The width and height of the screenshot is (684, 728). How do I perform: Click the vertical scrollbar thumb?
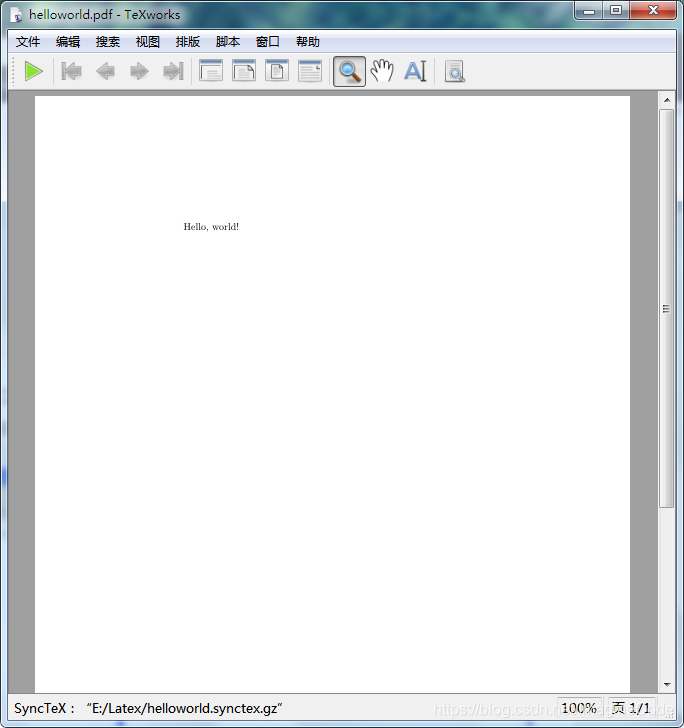667,309
